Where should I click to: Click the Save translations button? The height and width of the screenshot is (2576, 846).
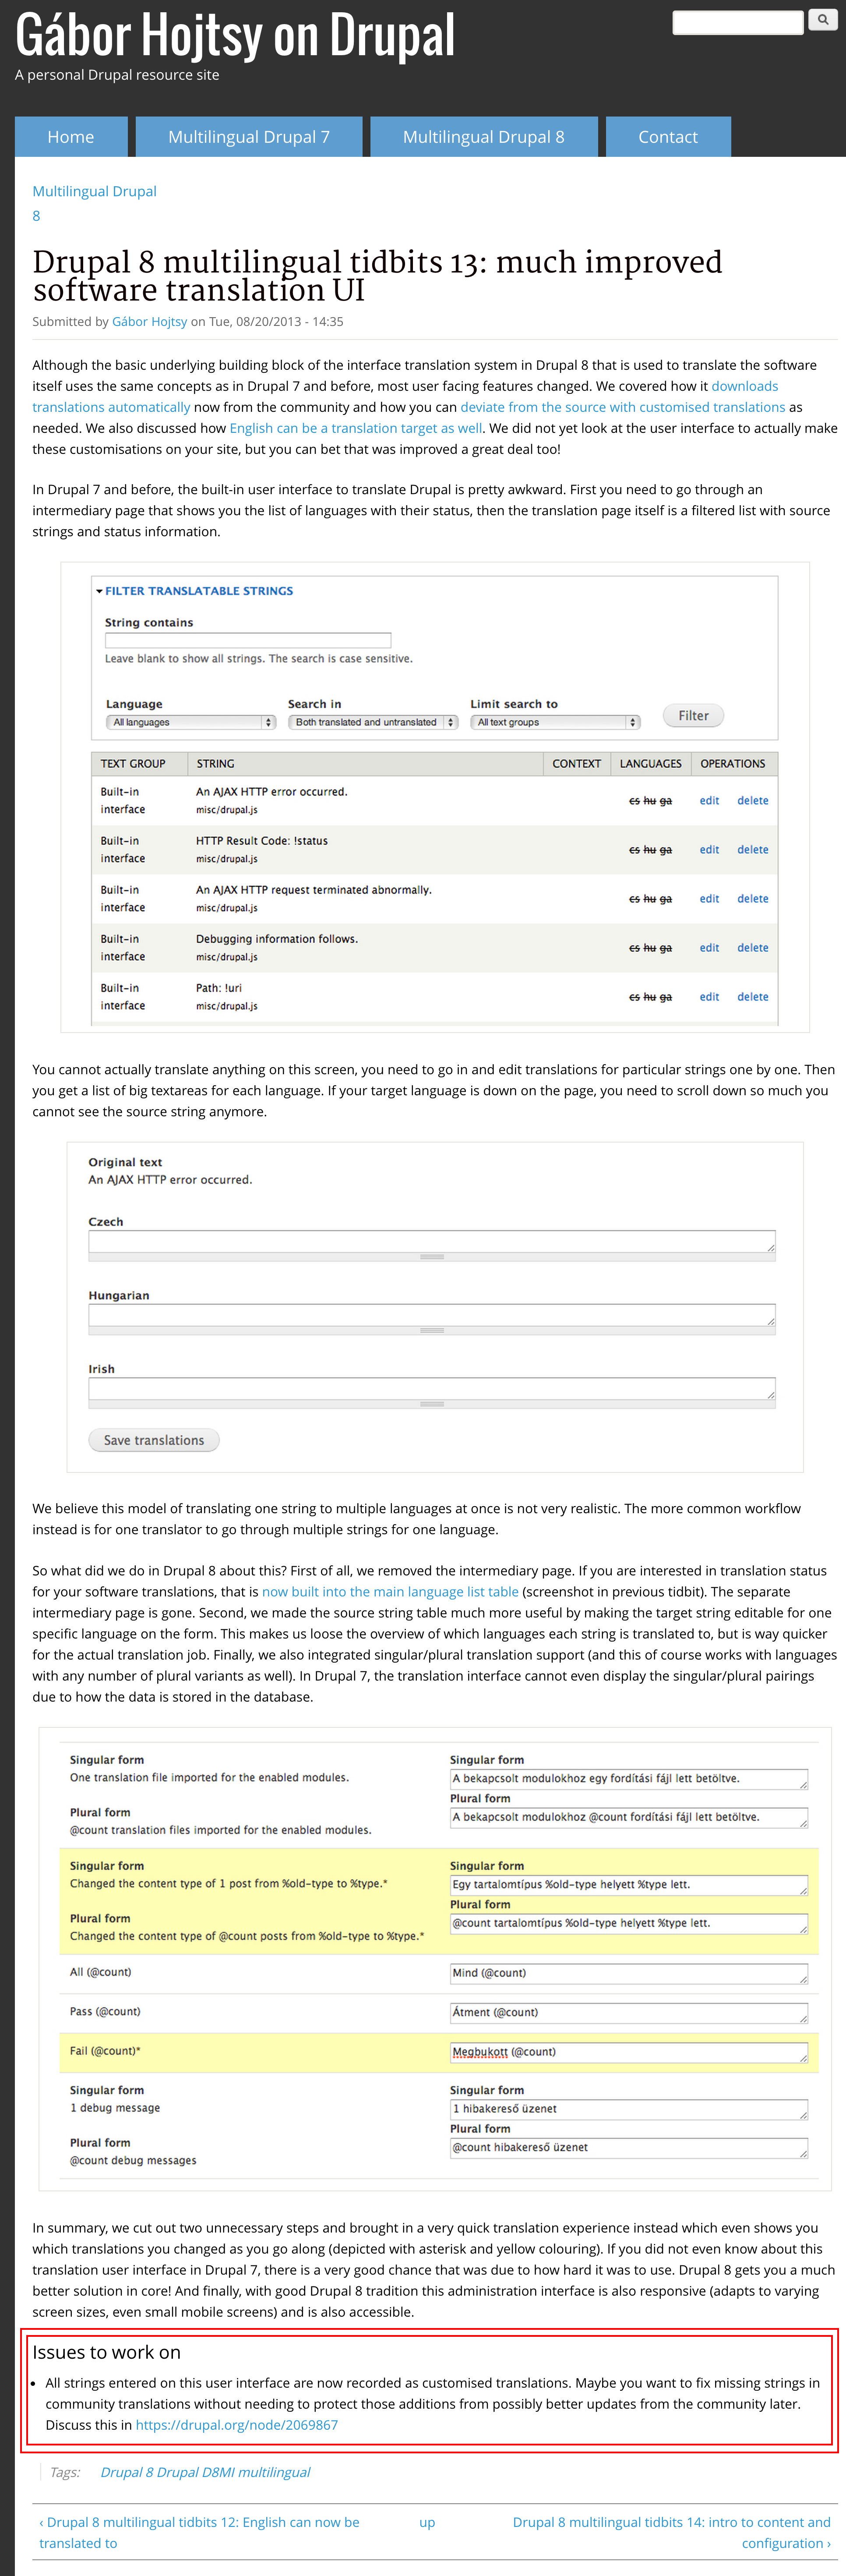click(154, 1440)
